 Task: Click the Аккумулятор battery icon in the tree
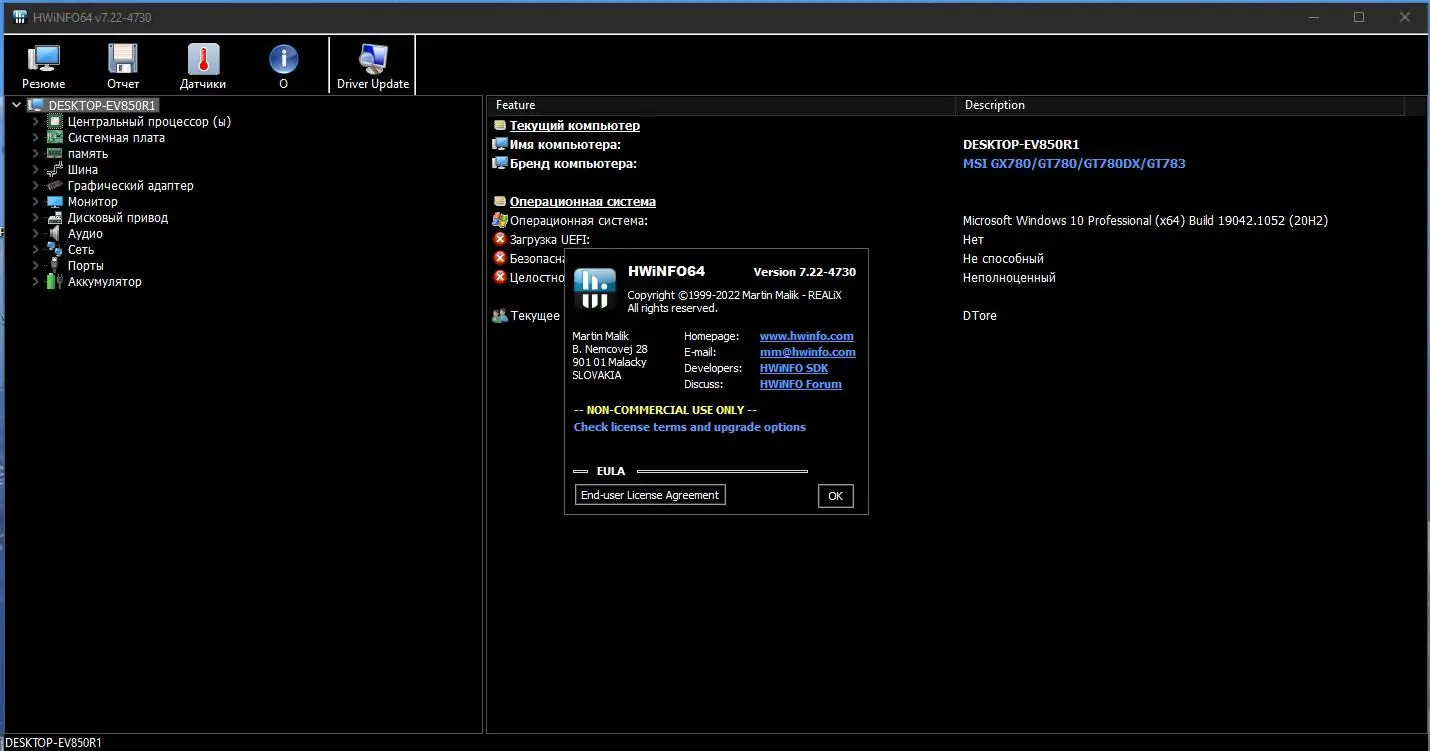[51, 281]
